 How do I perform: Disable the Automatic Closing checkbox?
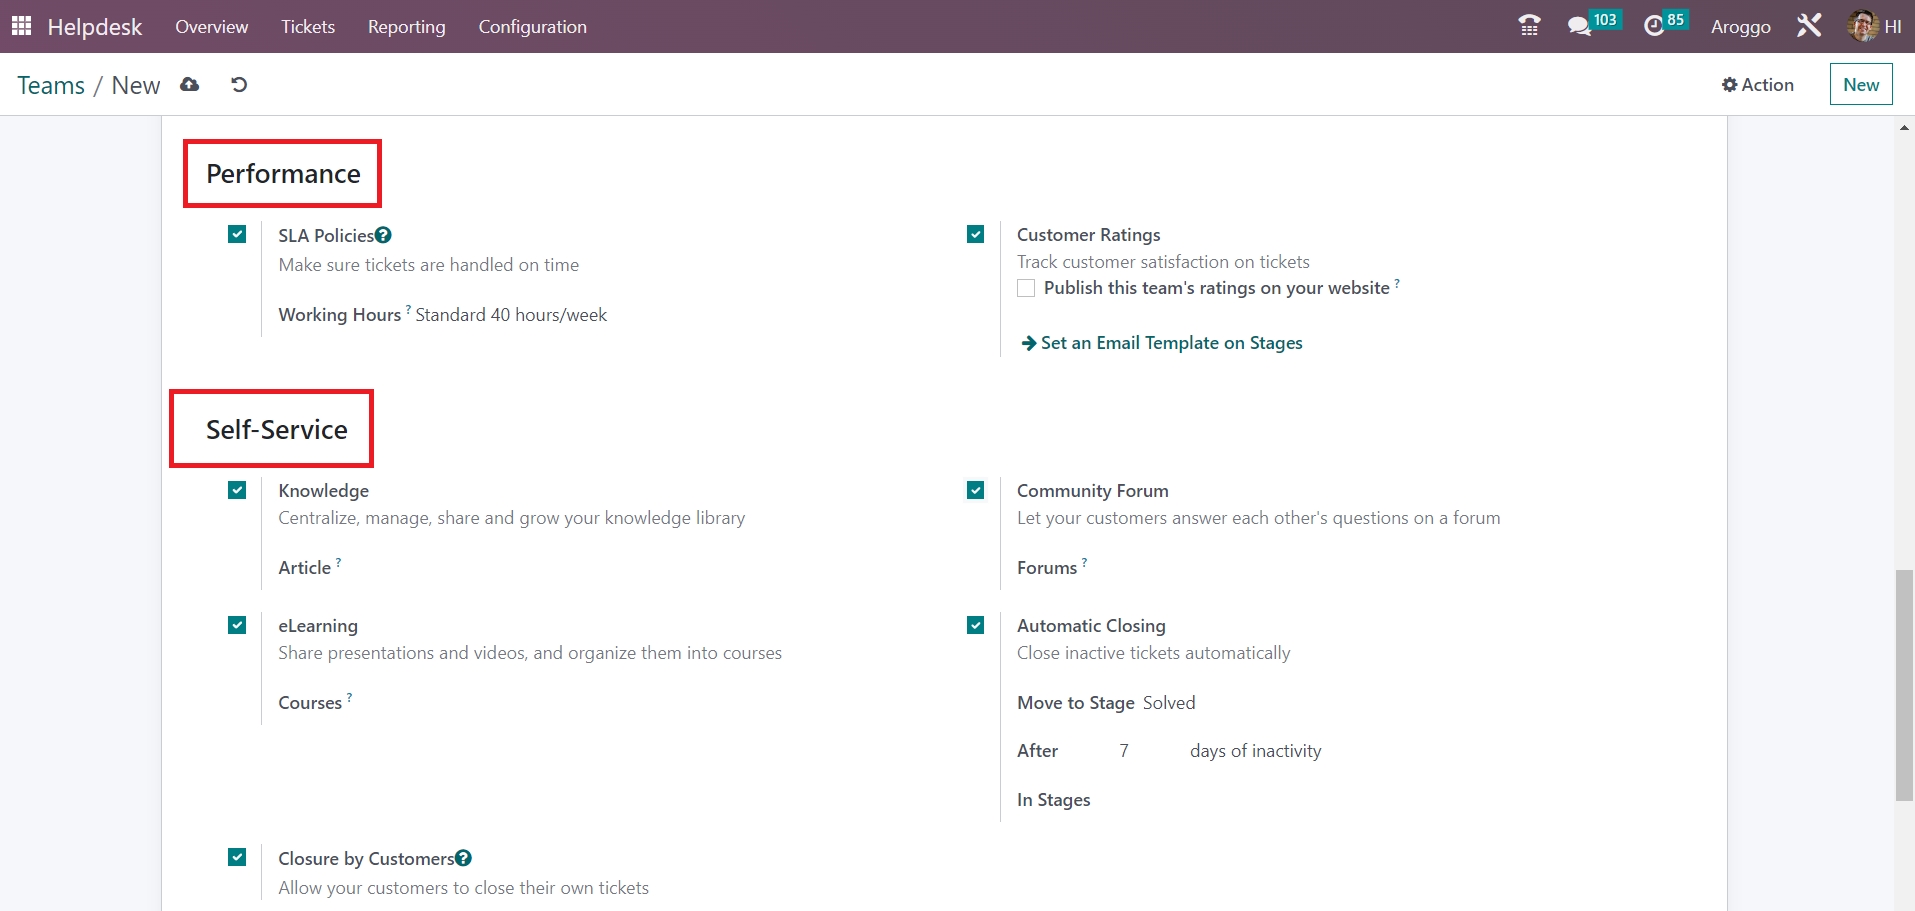click(976, 626)
